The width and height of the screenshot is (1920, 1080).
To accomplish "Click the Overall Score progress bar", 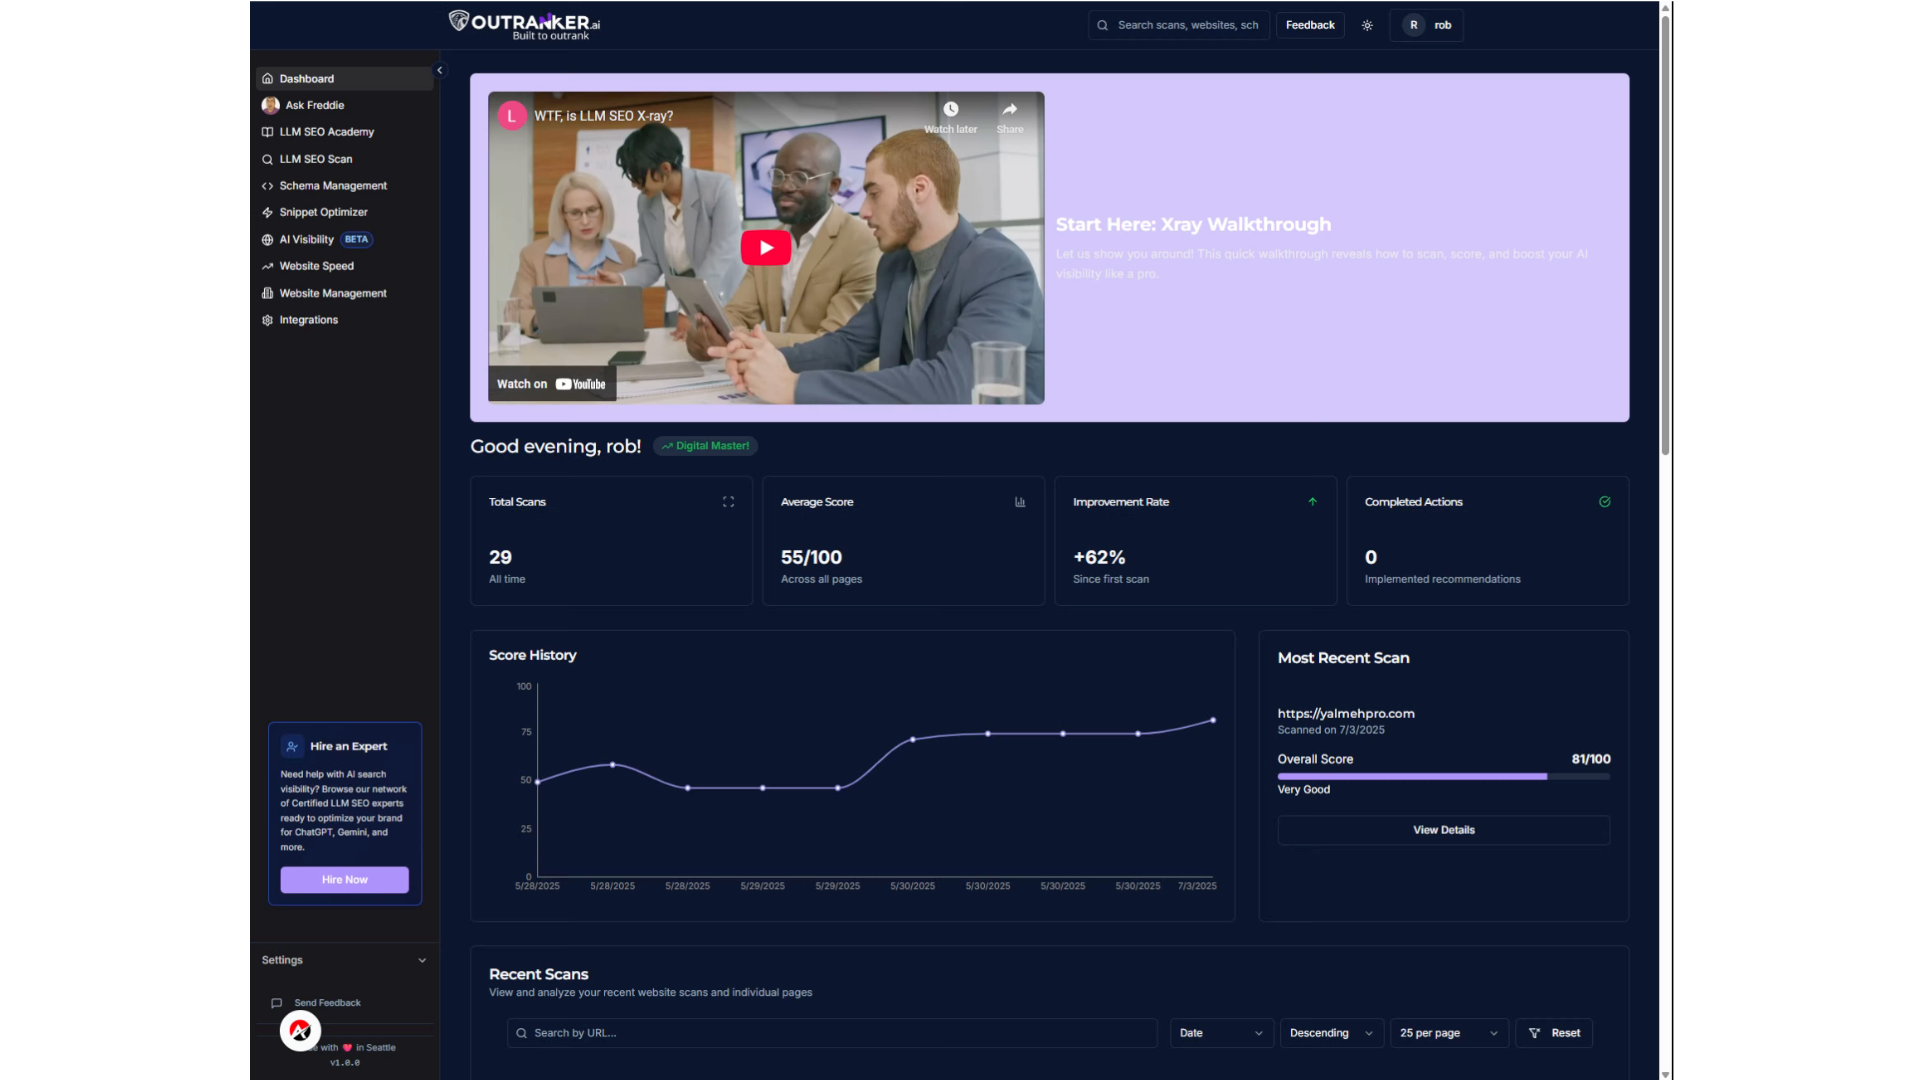I will (1443, 776).
